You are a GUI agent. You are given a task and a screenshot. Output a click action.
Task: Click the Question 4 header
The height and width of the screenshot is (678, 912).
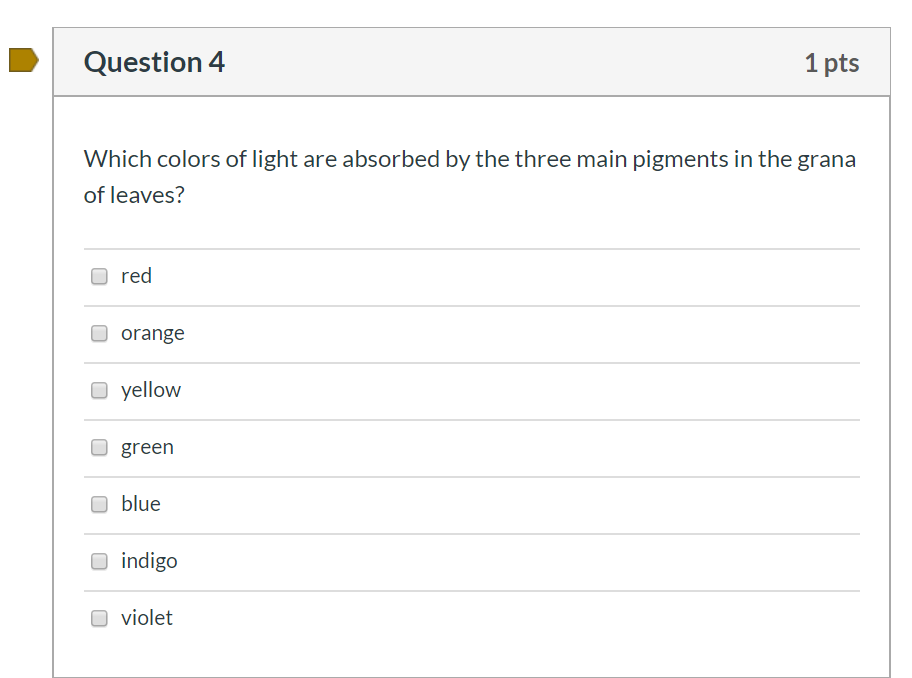point(155,62)
